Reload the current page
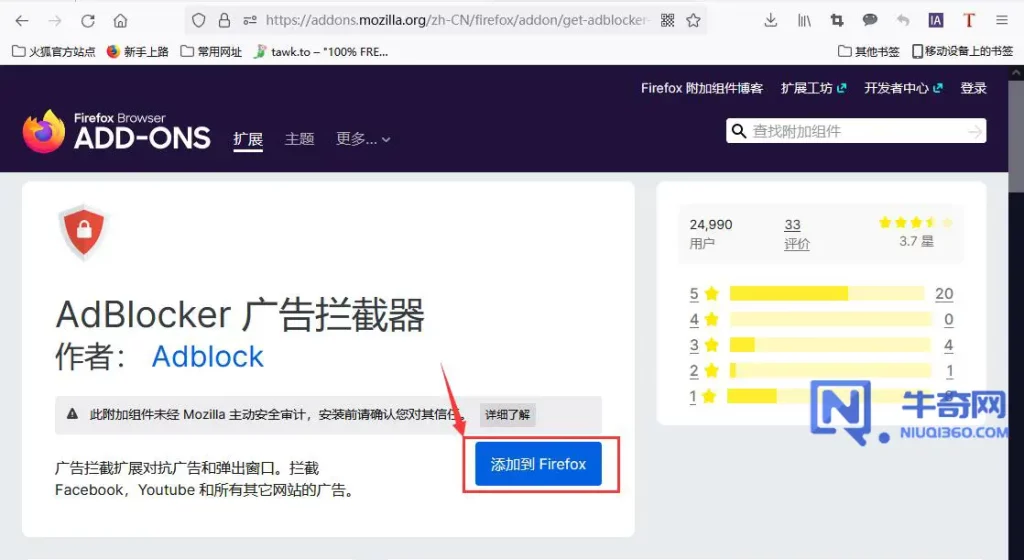Viewport: 1024px width, 560px height. [x=88, y=21]
